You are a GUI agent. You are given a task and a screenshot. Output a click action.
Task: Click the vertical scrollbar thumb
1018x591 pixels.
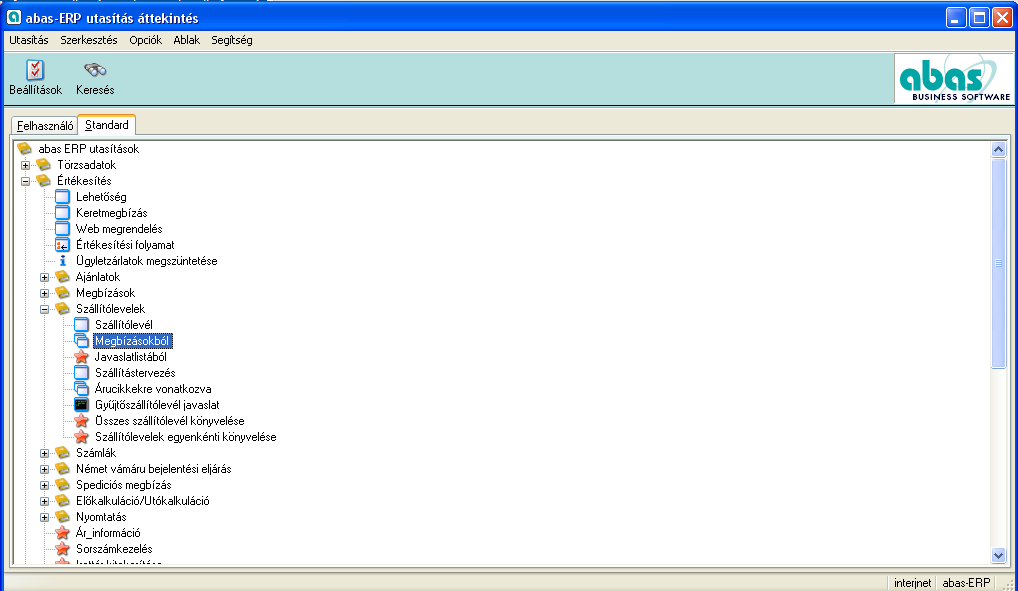(x=999, y=263)
